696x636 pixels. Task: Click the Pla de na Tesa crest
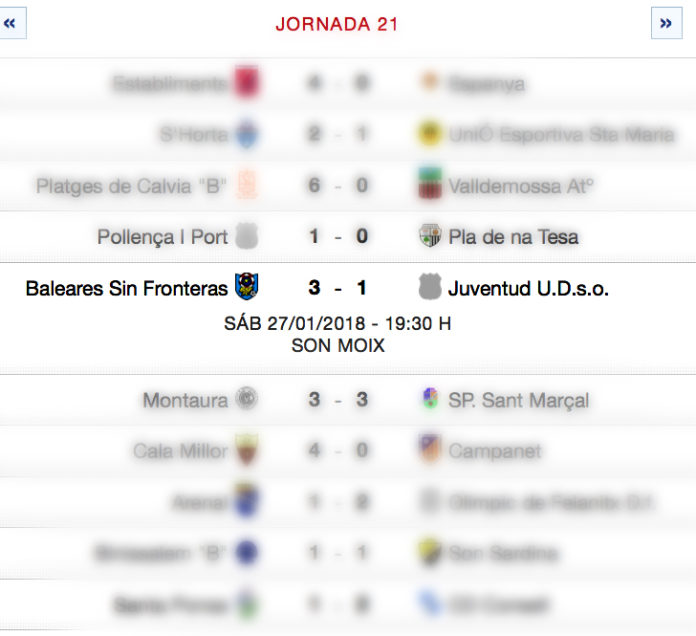tap(430, 235)
